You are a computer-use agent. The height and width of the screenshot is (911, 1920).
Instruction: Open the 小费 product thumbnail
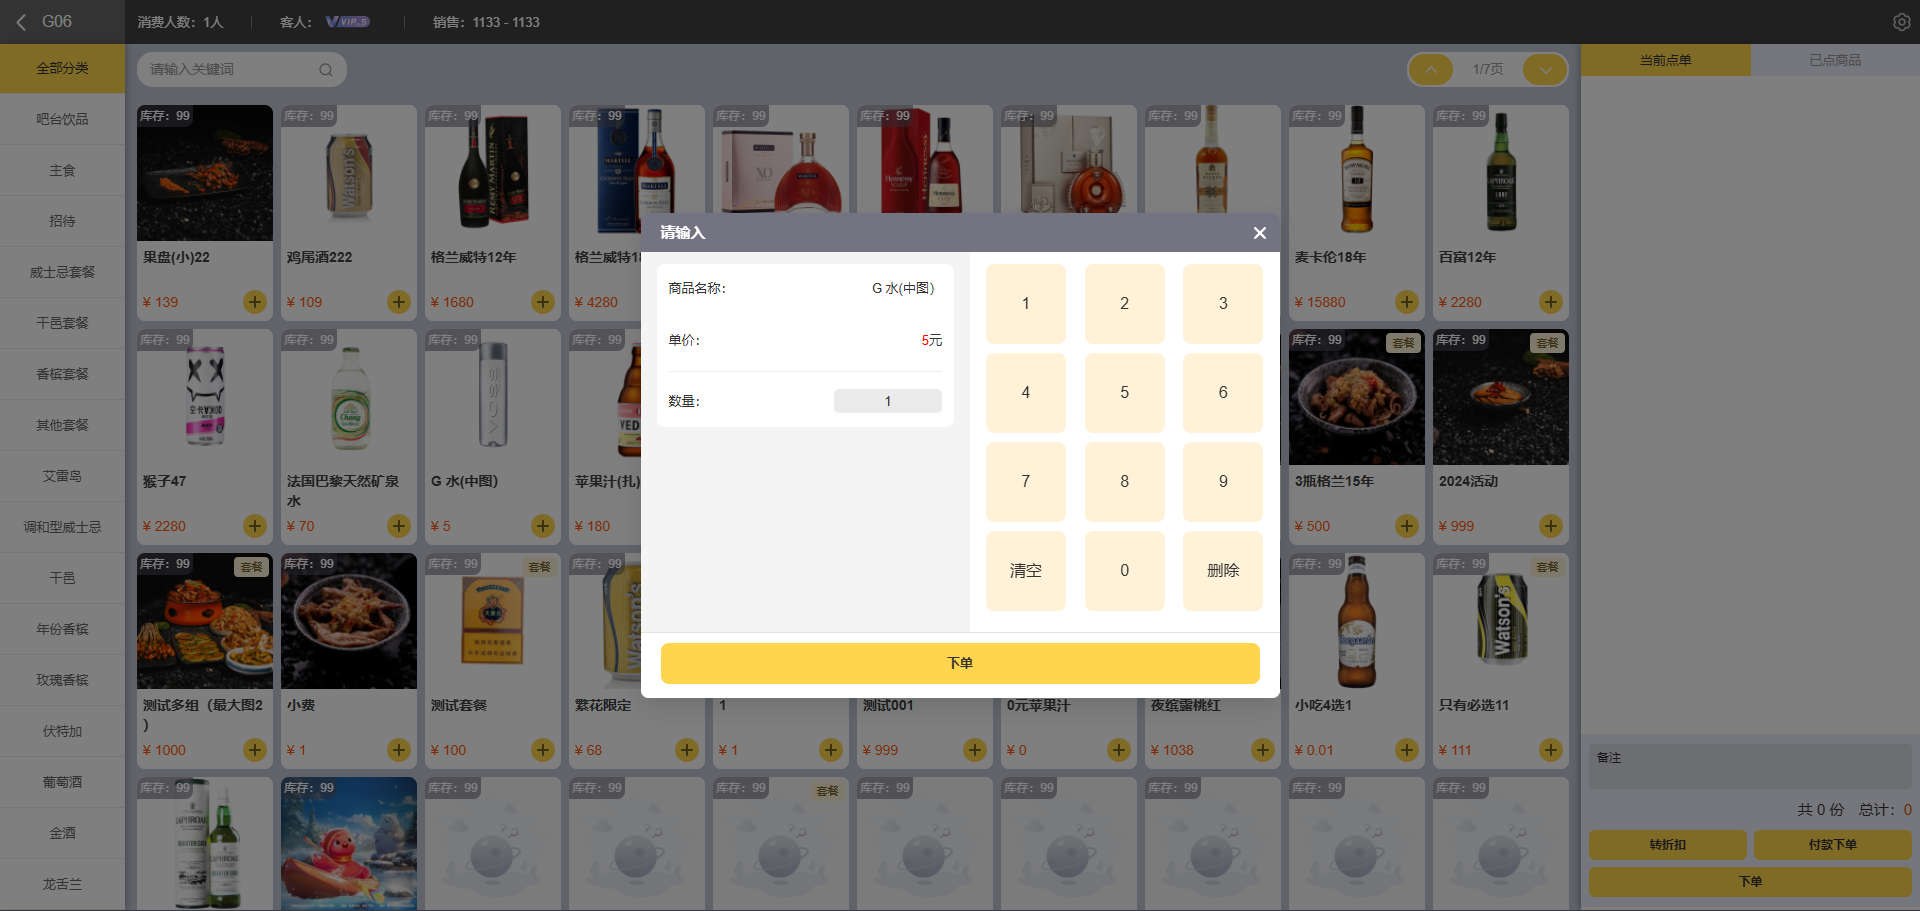point(349,621)
